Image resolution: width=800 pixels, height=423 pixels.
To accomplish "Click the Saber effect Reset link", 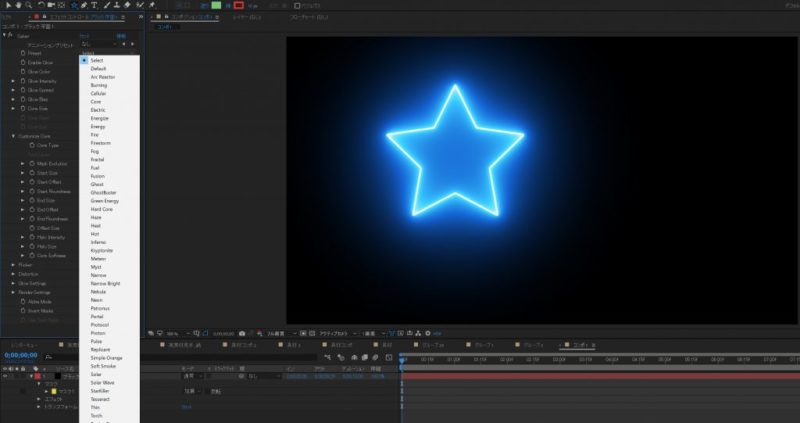I will coord(84,35).
